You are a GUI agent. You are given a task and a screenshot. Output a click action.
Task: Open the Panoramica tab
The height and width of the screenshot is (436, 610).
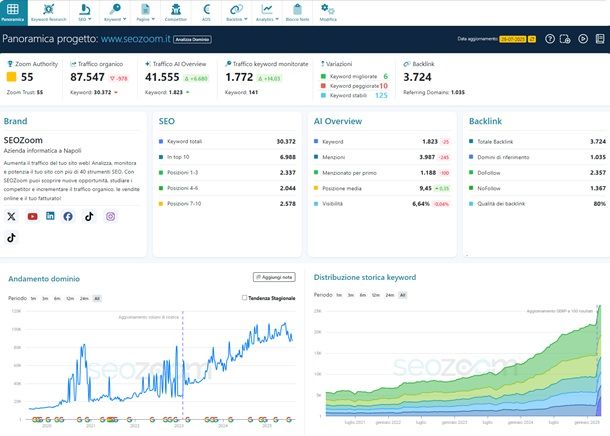[12, 12]
